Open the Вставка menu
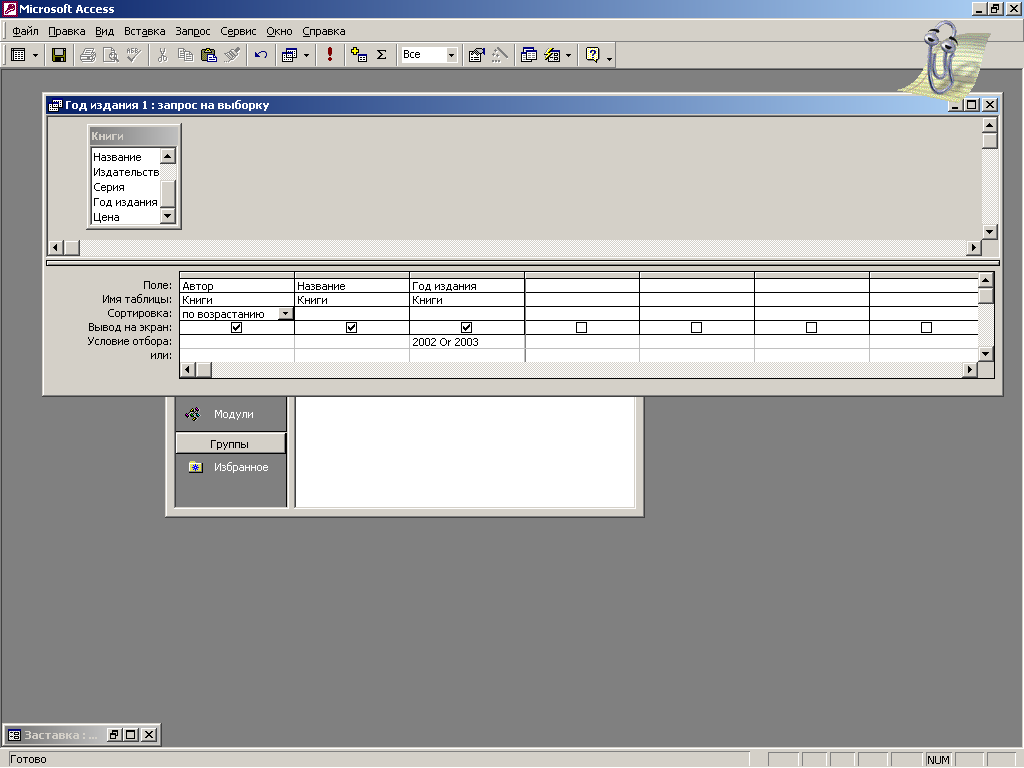 [x=144, y=31]
